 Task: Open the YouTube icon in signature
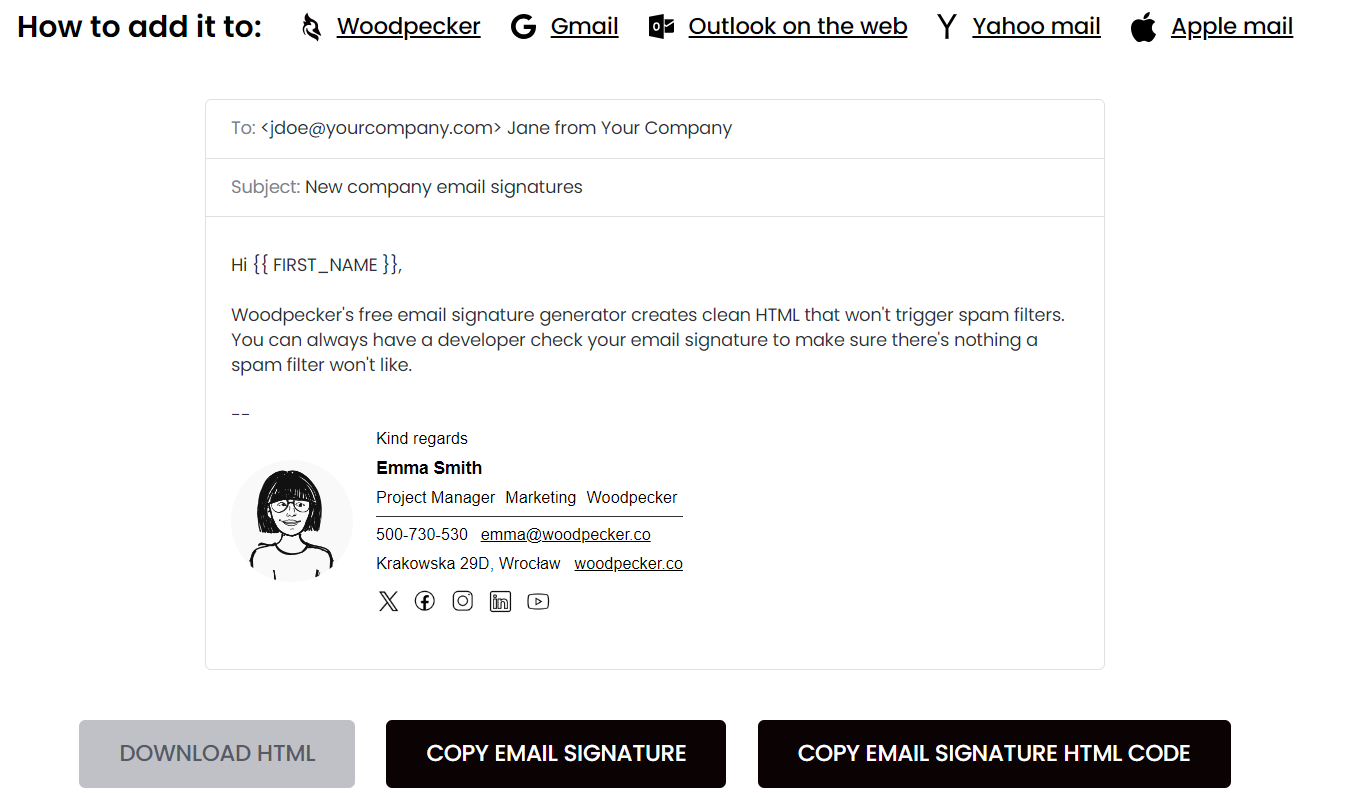(538, 601)
